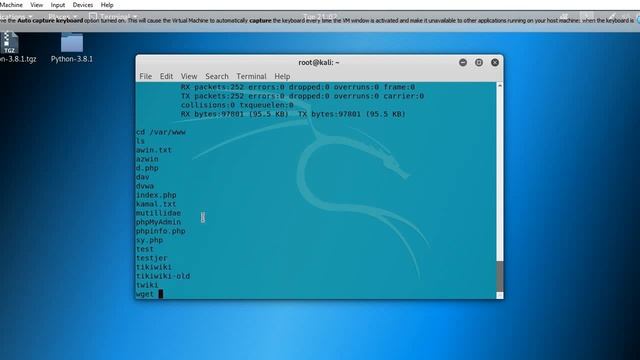
Task: Open the terminal Search menu
Action: (217, 76)
